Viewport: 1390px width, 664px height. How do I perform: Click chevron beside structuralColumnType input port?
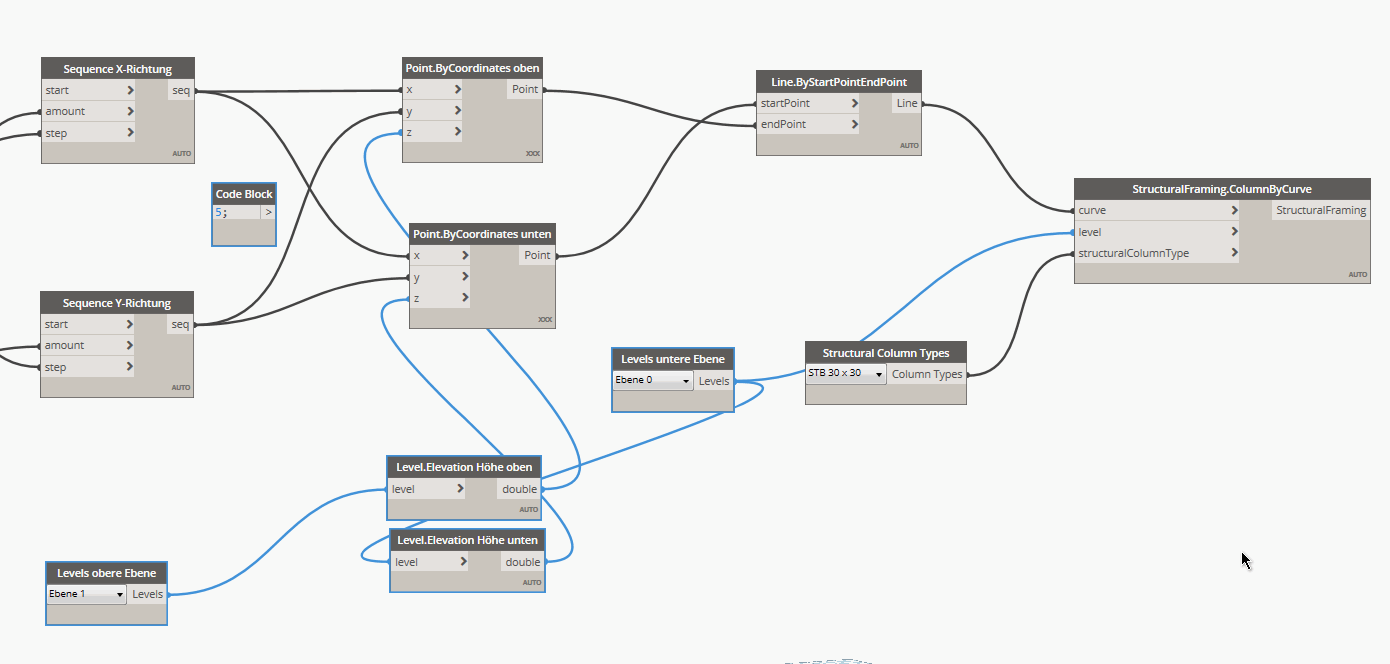[1235, 253]
